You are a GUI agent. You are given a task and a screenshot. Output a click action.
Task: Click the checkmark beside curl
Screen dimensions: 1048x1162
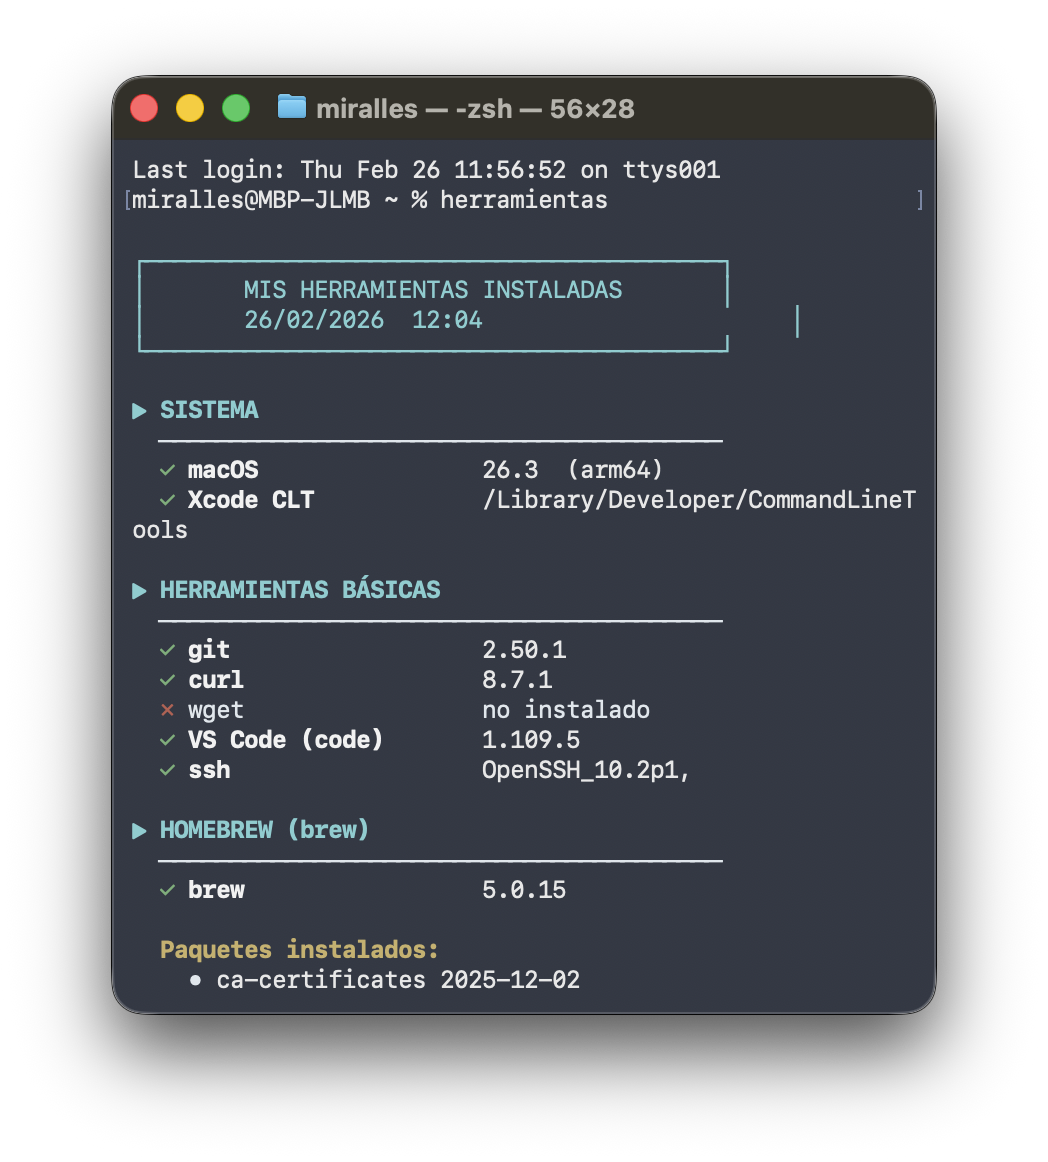coord(167,680)
